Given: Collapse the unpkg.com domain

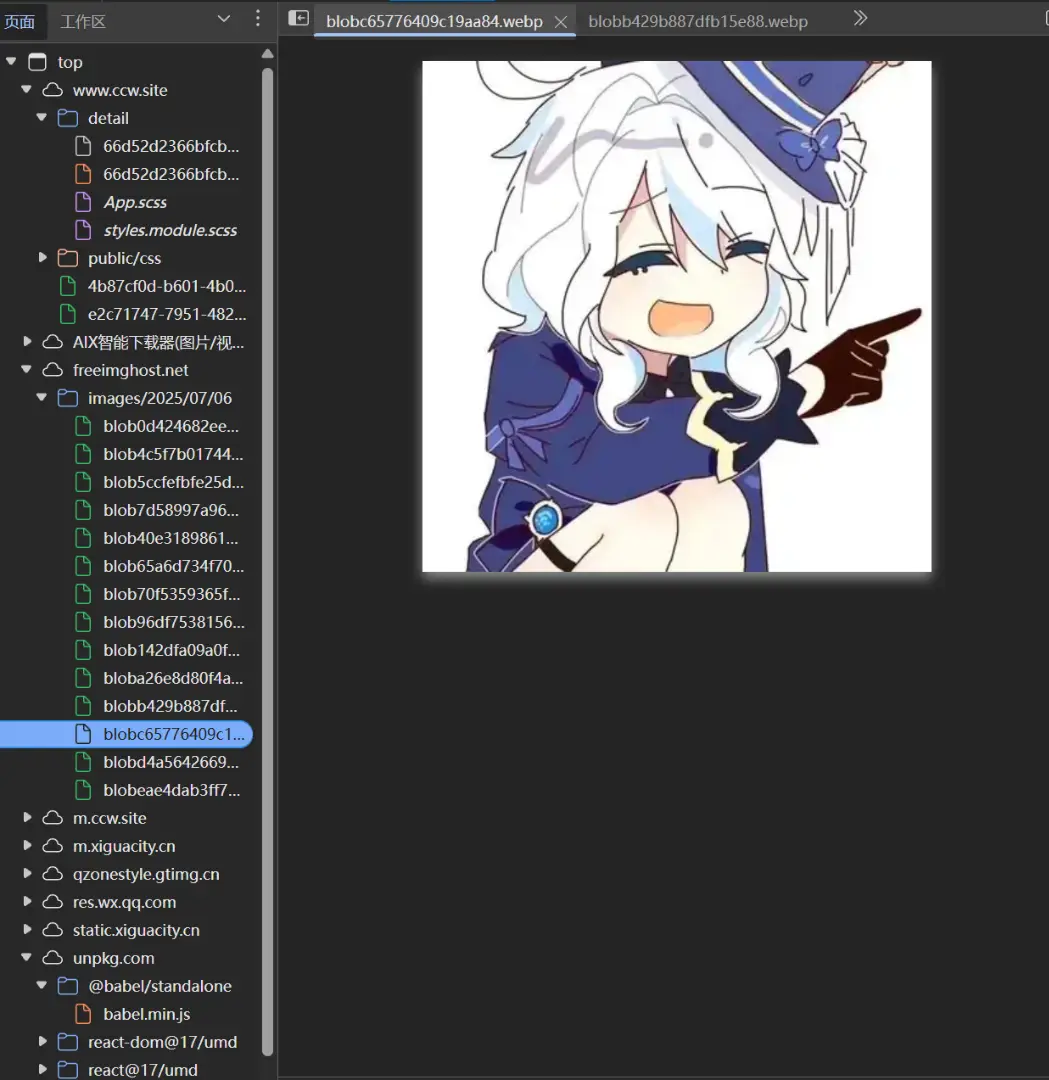Looking at the screenshot, I should click(26, 957).
